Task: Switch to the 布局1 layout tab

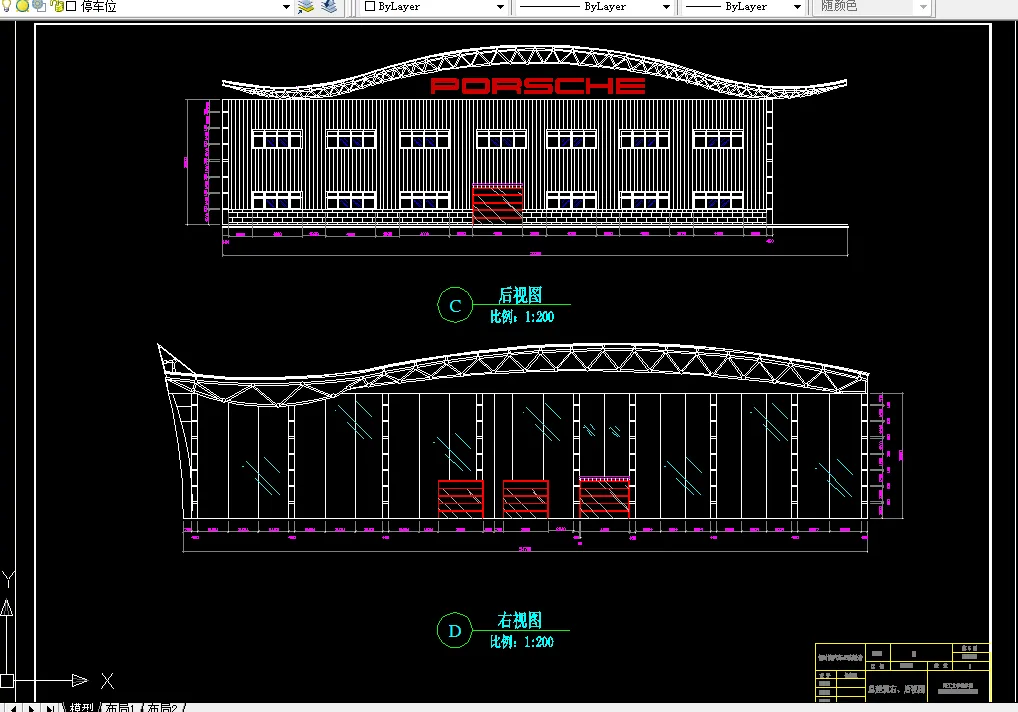Action: tap(120, 707)
